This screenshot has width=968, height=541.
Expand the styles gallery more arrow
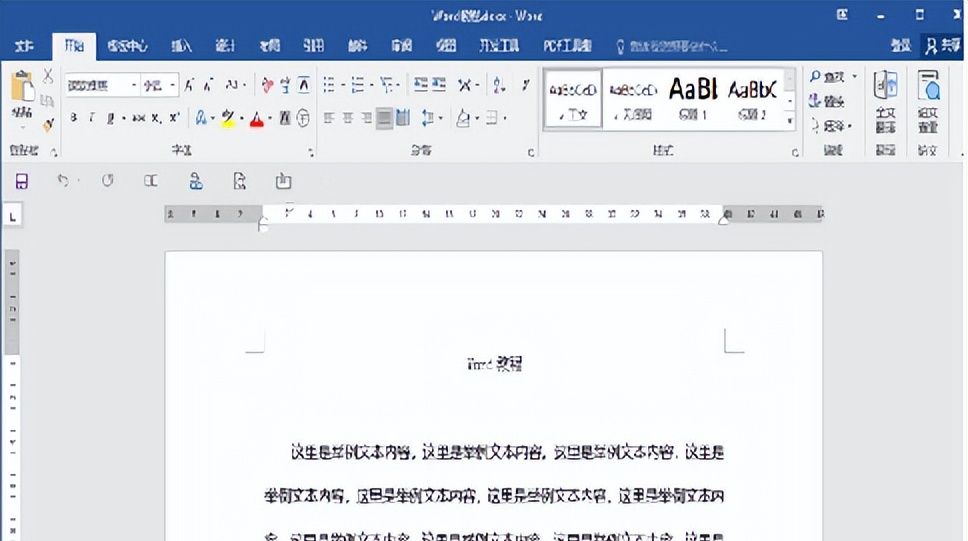pos(790,121)
